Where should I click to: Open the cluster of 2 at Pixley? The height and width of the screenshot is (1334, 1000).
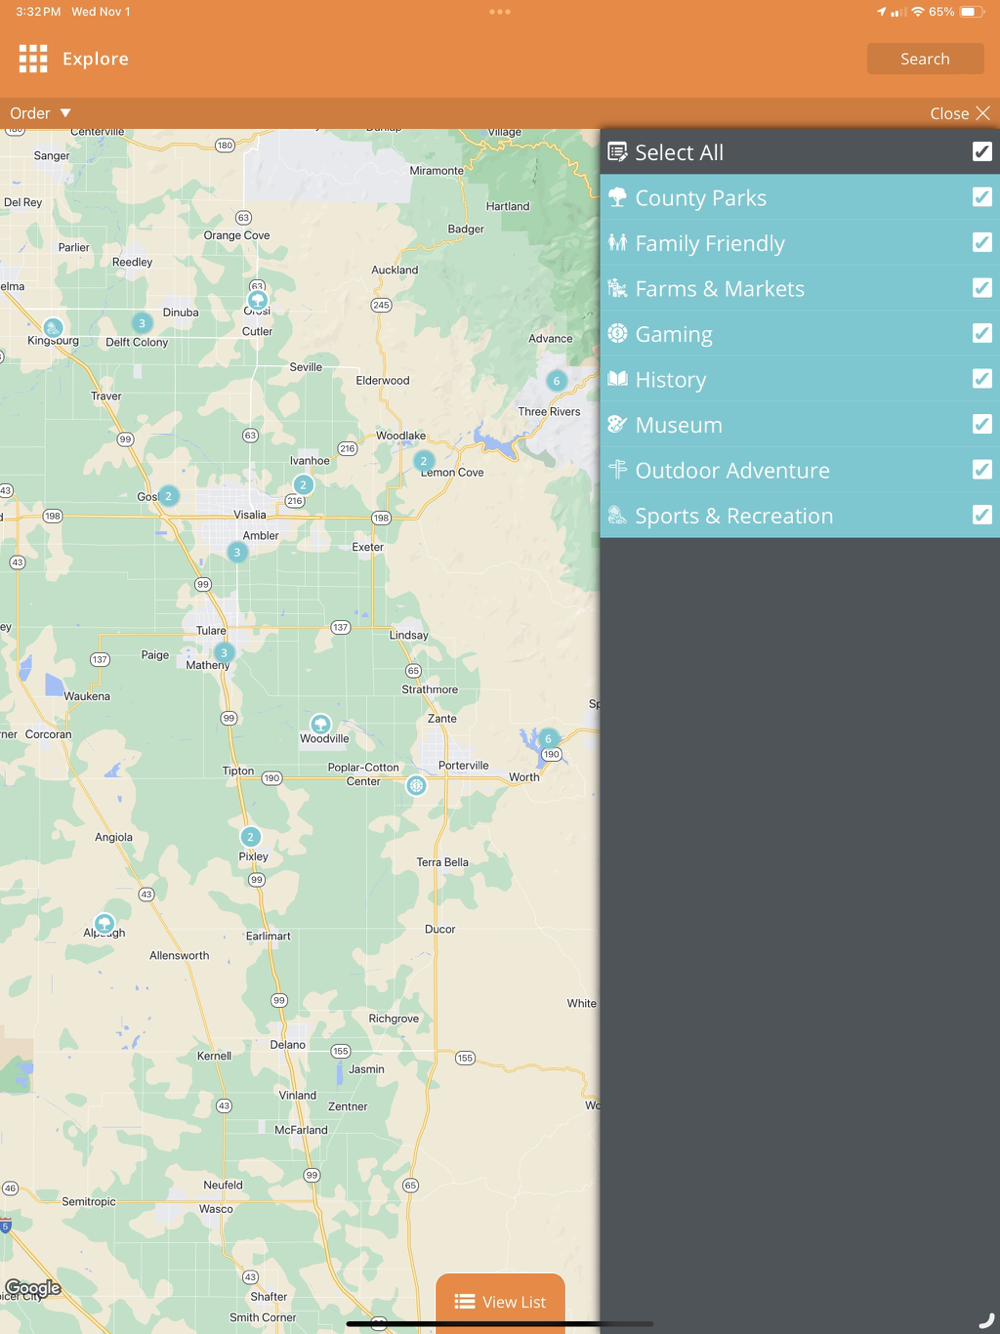click(250, 836)
